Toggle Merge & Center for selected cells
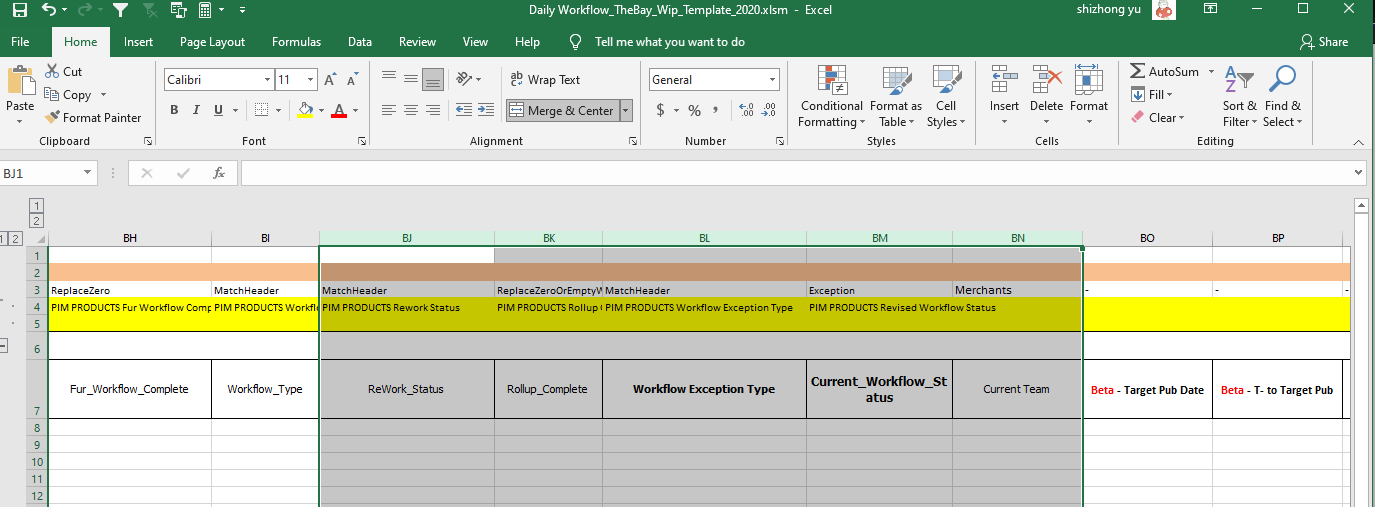This screenshot has width=1375, height=507. tap(562, 111)
